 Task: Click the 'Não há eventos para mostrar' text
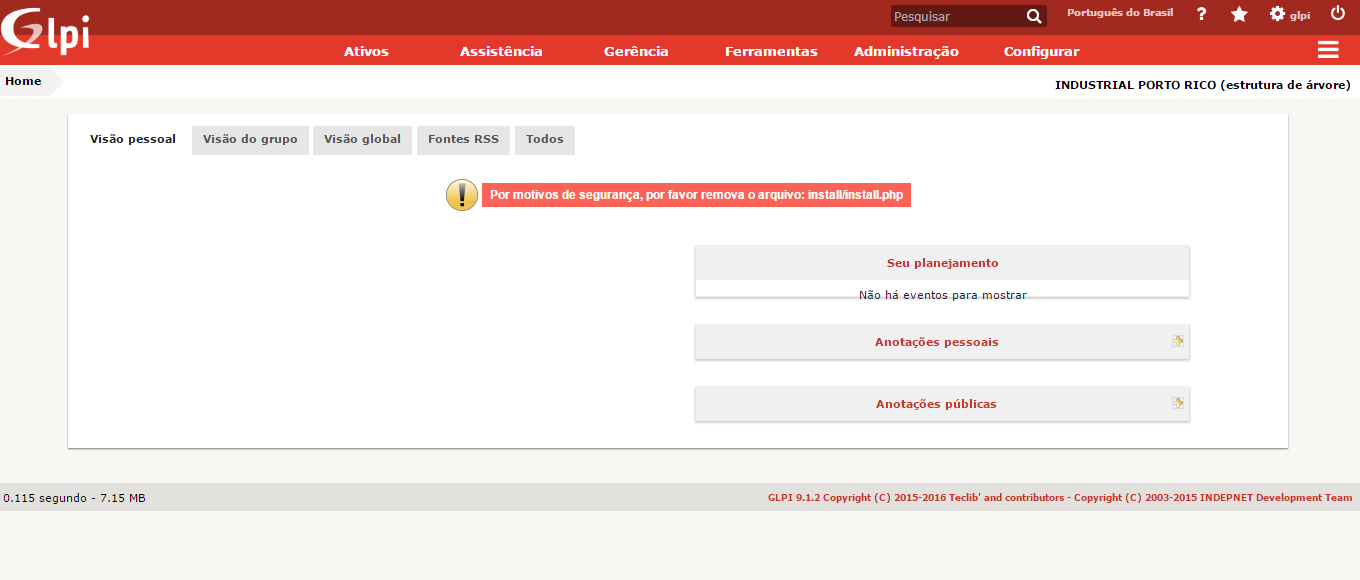pyautogui.click(x=943, y=295)
